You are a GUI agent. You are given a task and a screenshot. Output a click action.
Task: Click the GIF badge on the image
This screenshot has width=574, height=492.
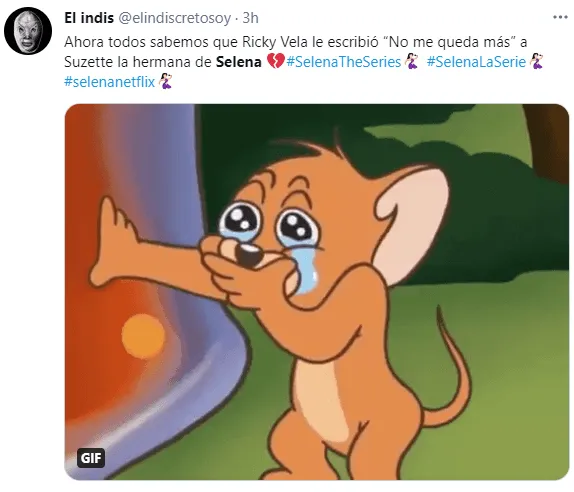coord(91,458)
